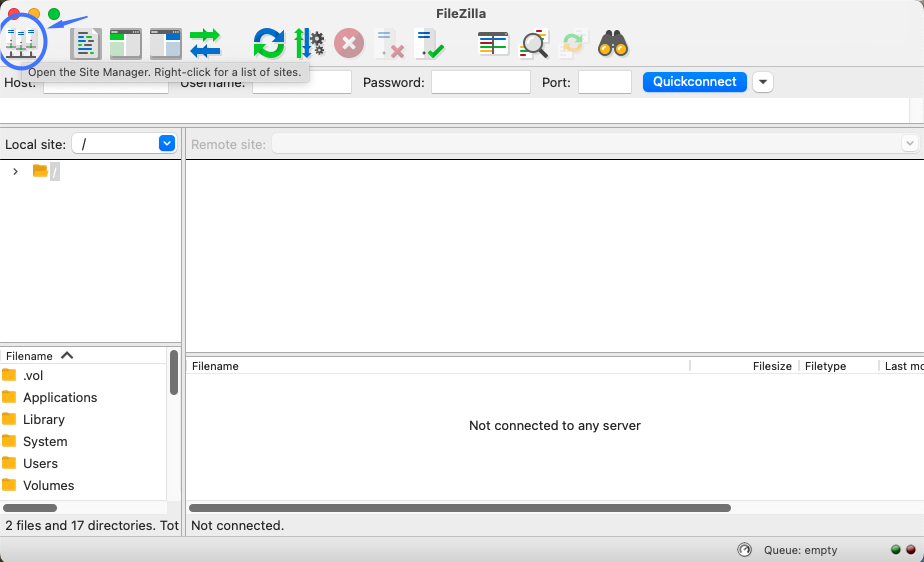Search for files with binoculars icon
Image resolution: width=924 pixels, height=562 pixels.
[x=613, y=44]
